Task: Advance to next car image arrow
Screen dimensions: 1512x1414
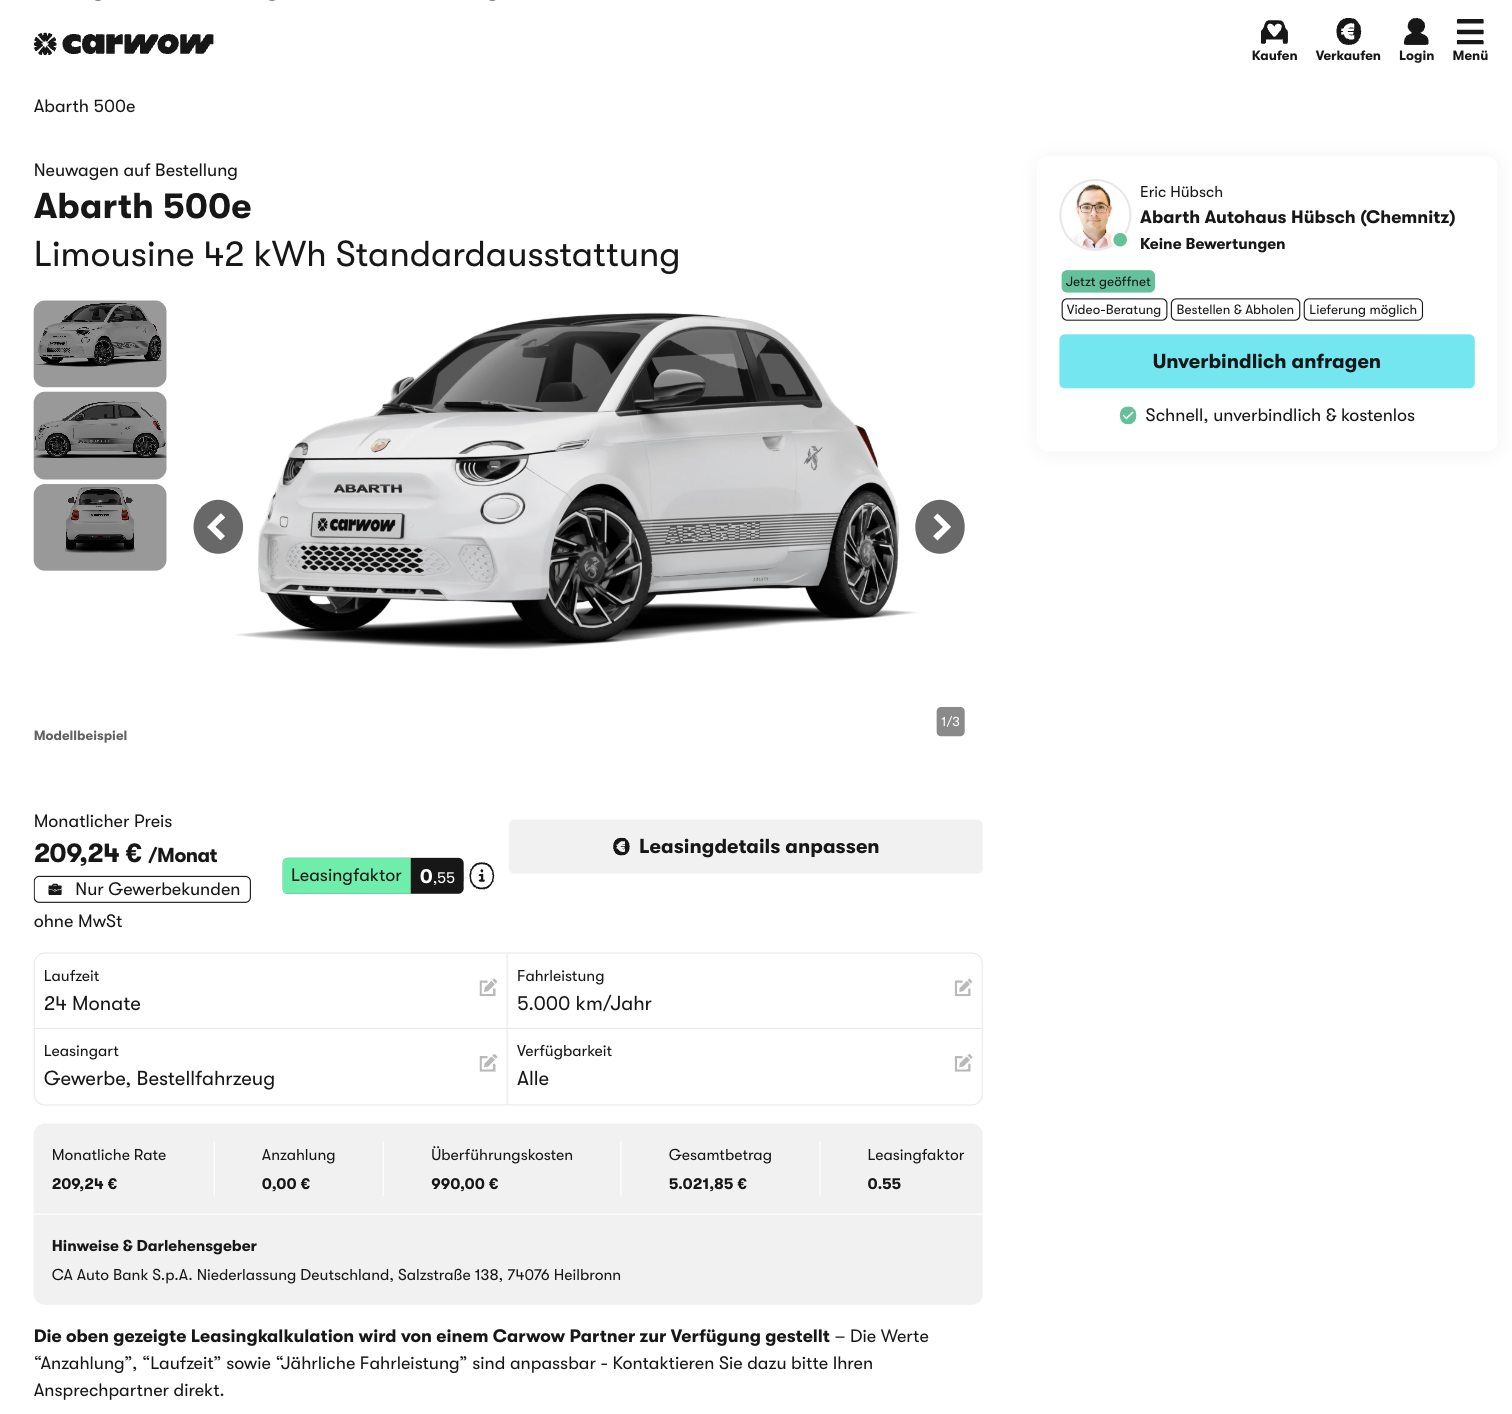Action: tap(940, 527)
